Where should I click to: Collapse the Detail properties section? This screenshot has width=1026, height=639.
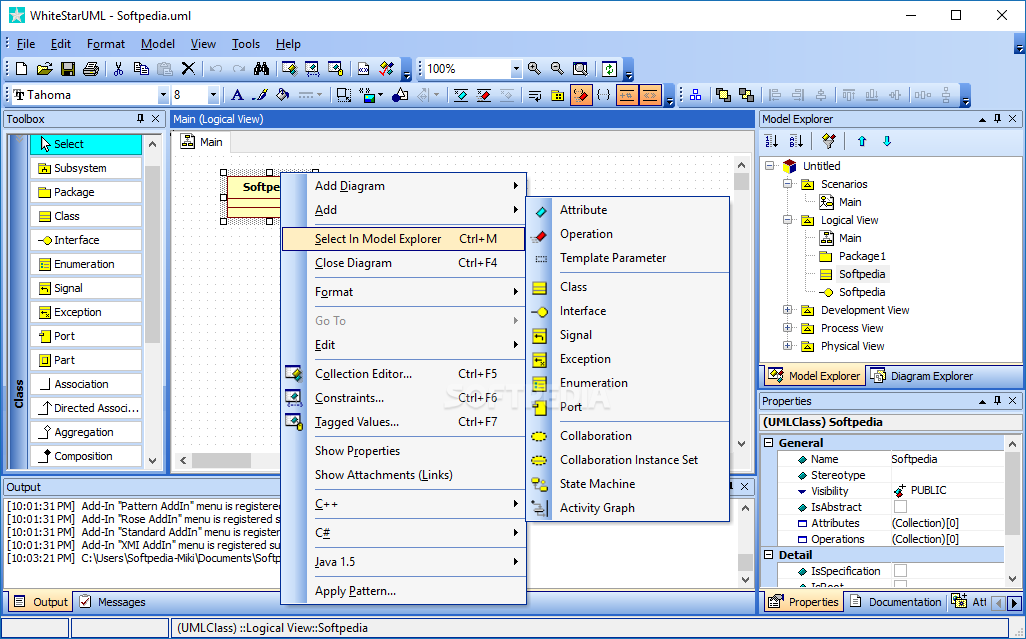point(769,555)
